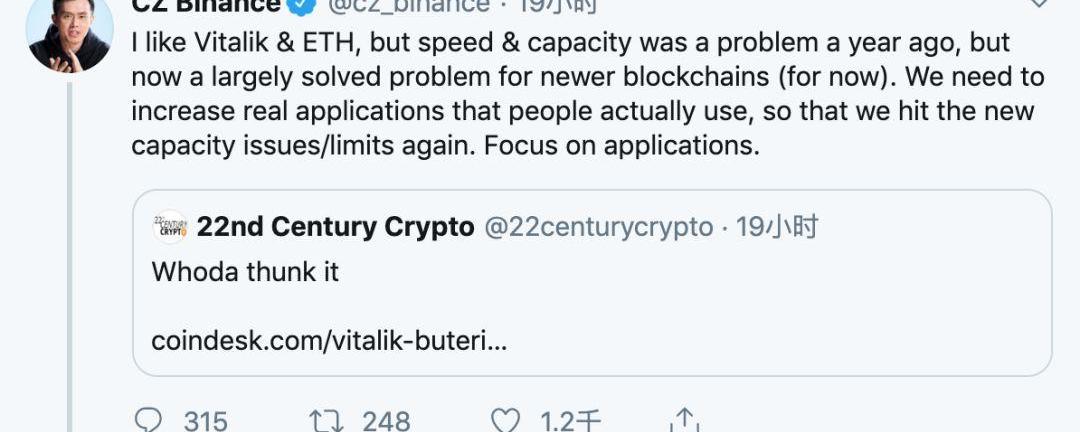Click the blue verified badge
This screenshot has height=432, width=1080.
[x=300, y=6]
